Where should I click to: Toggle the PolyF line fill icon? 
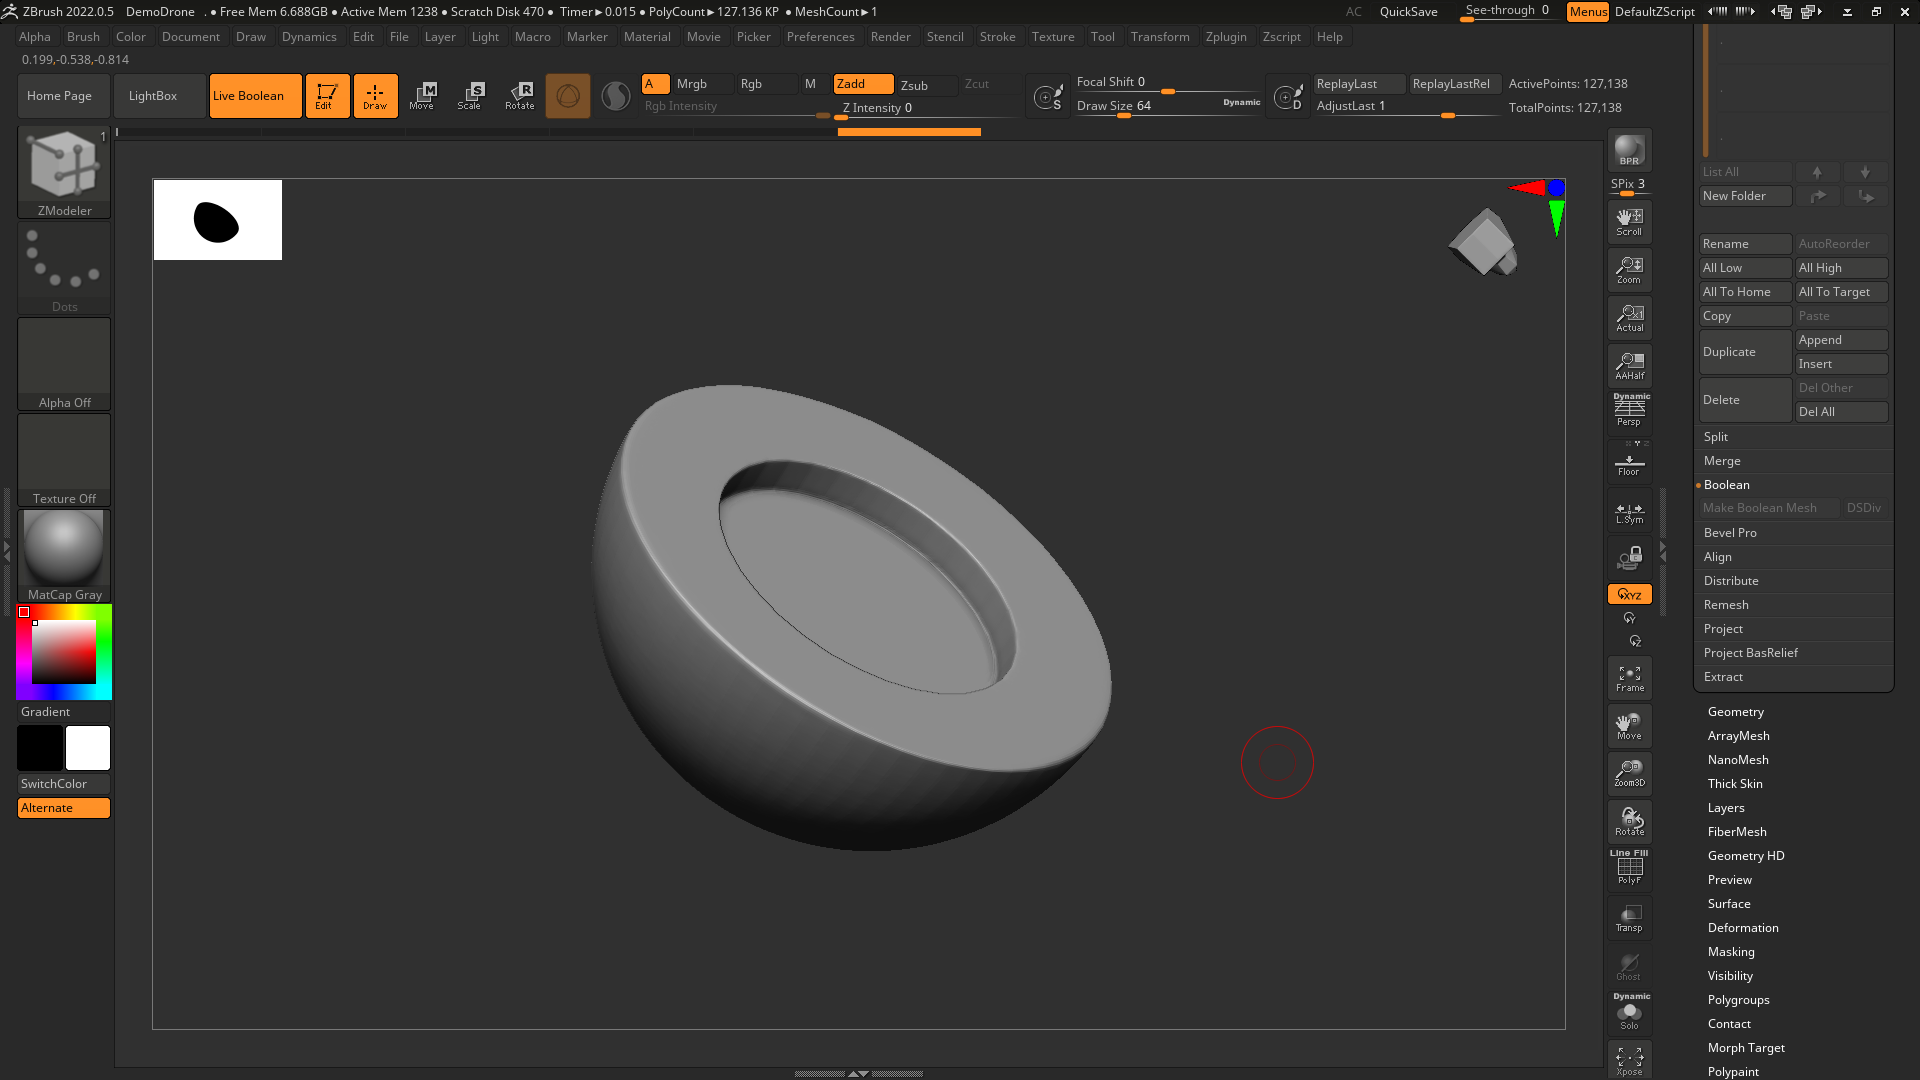1629,868
